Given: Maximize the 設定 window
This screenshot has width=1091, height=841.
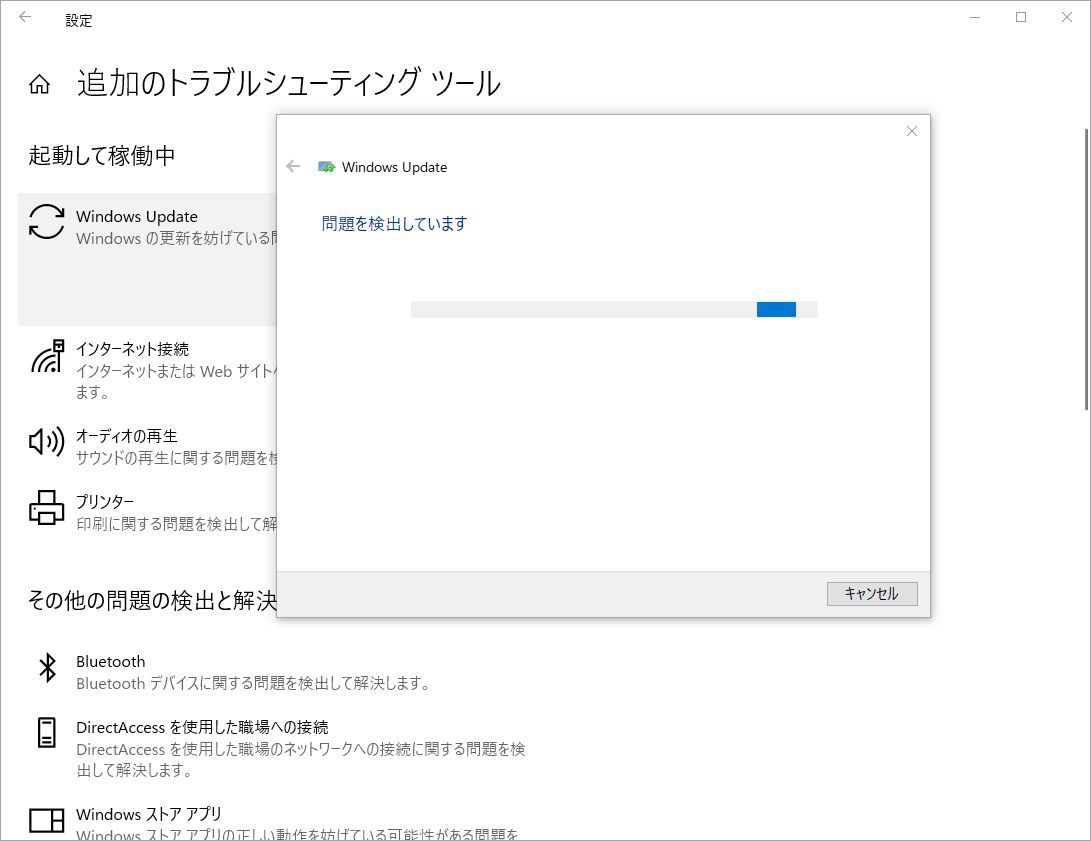Looking at the screenshot, I should point(1021,17).
